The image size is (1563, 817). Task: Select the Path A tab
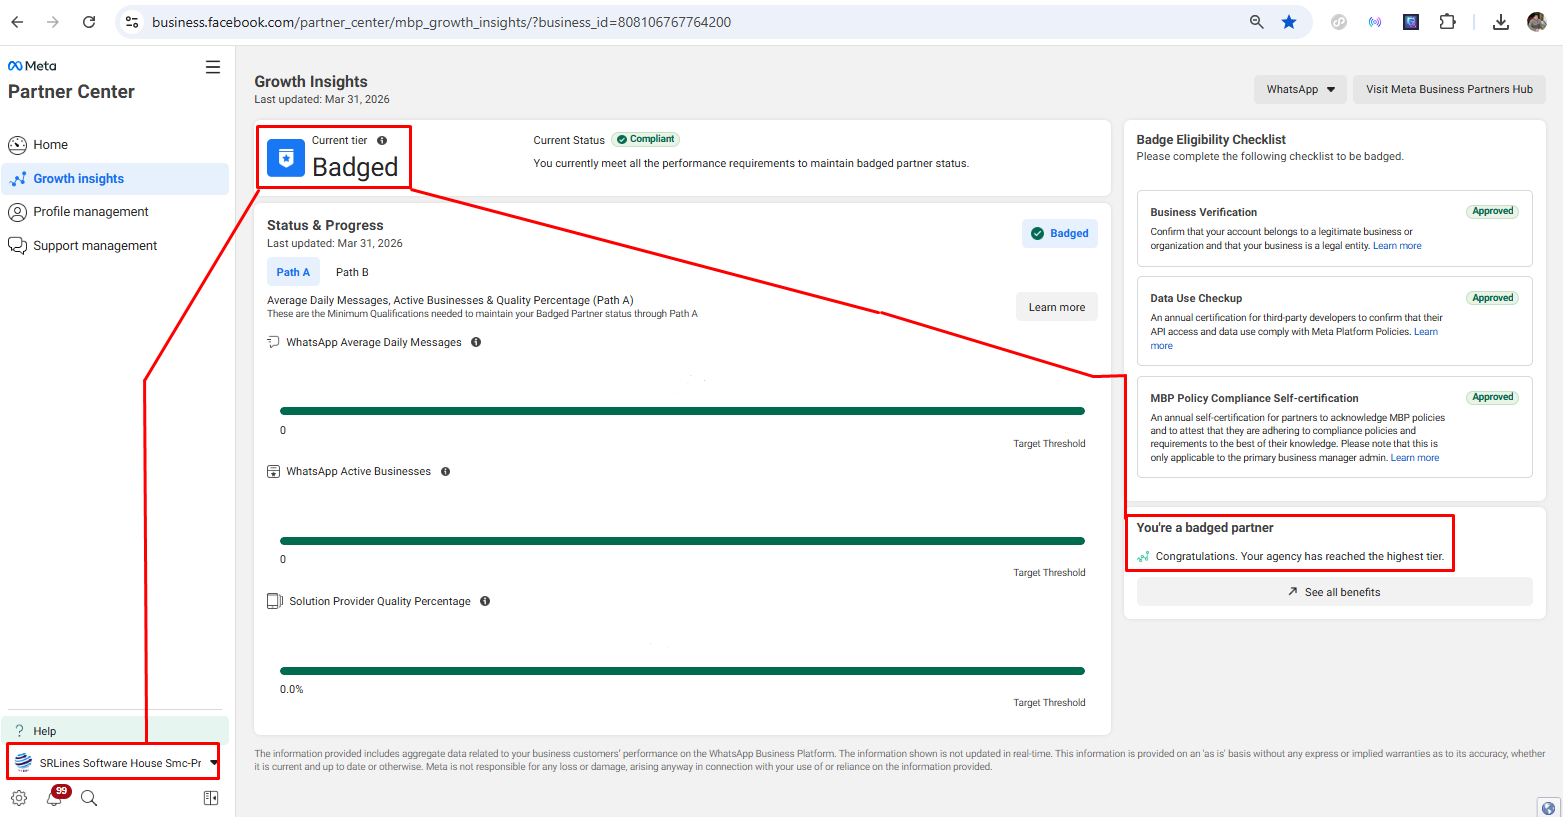293,272
